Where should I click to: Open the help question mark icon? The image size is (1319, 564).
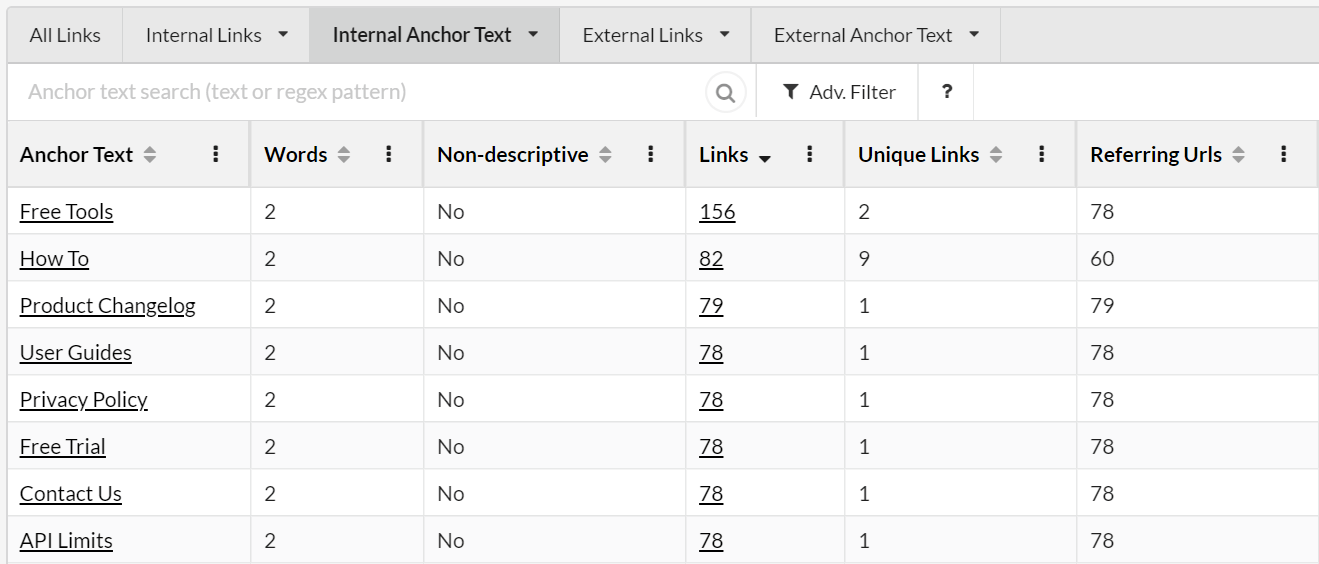click(x=946, y=92)
